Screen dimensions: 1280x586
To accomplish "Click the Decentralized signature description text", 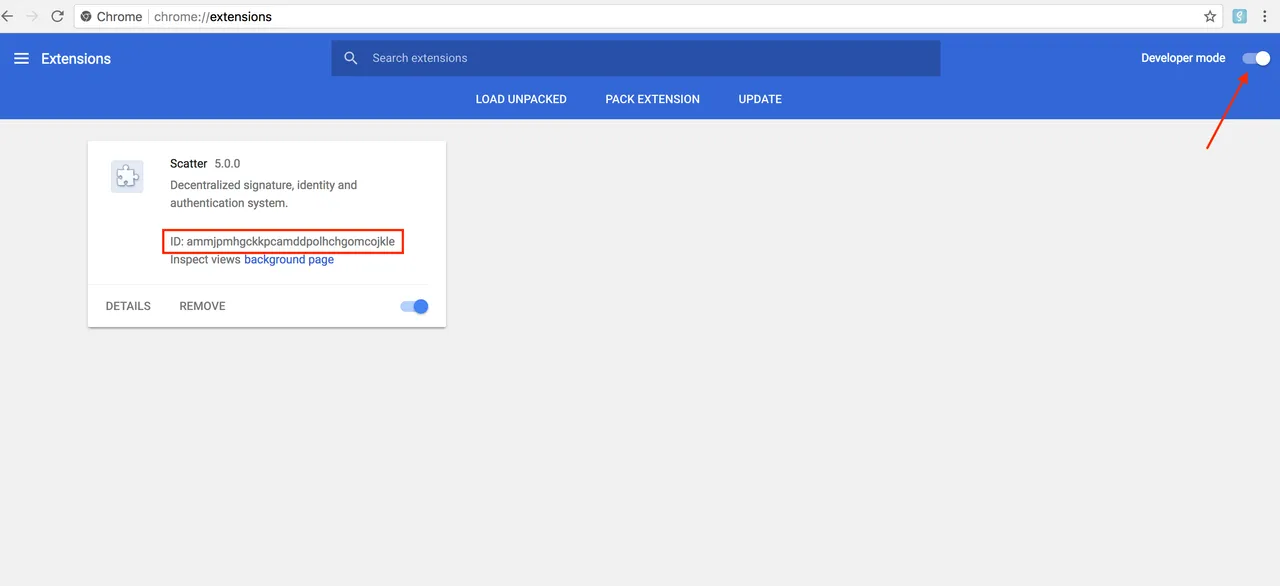I will click(263, 194).
